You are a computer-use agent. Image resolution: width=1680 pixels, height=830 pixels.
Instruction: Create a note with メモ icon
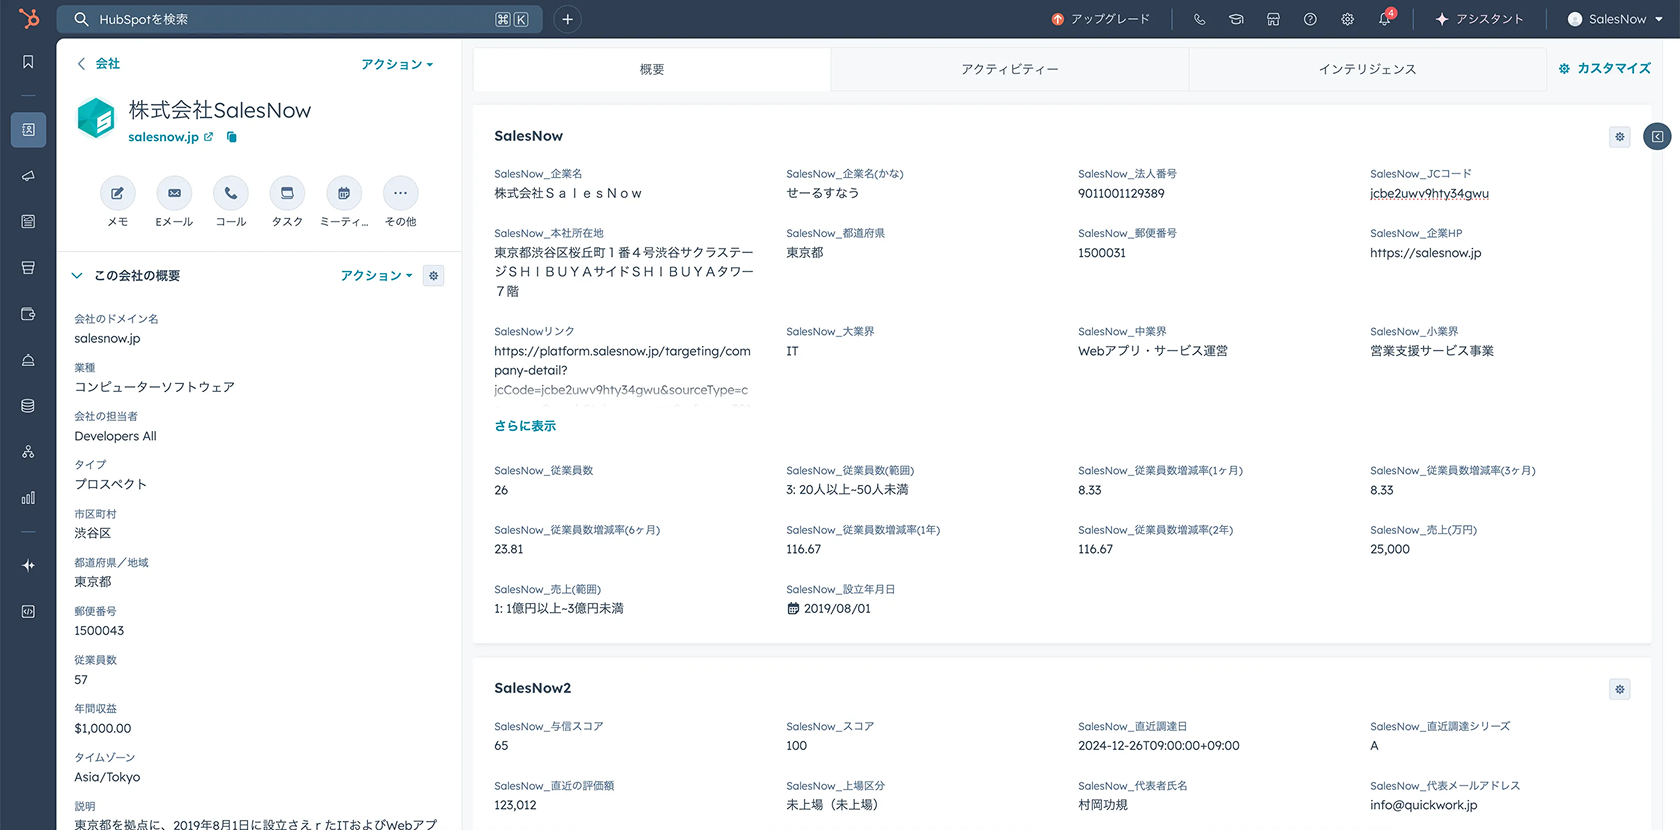tap(117, 193)
